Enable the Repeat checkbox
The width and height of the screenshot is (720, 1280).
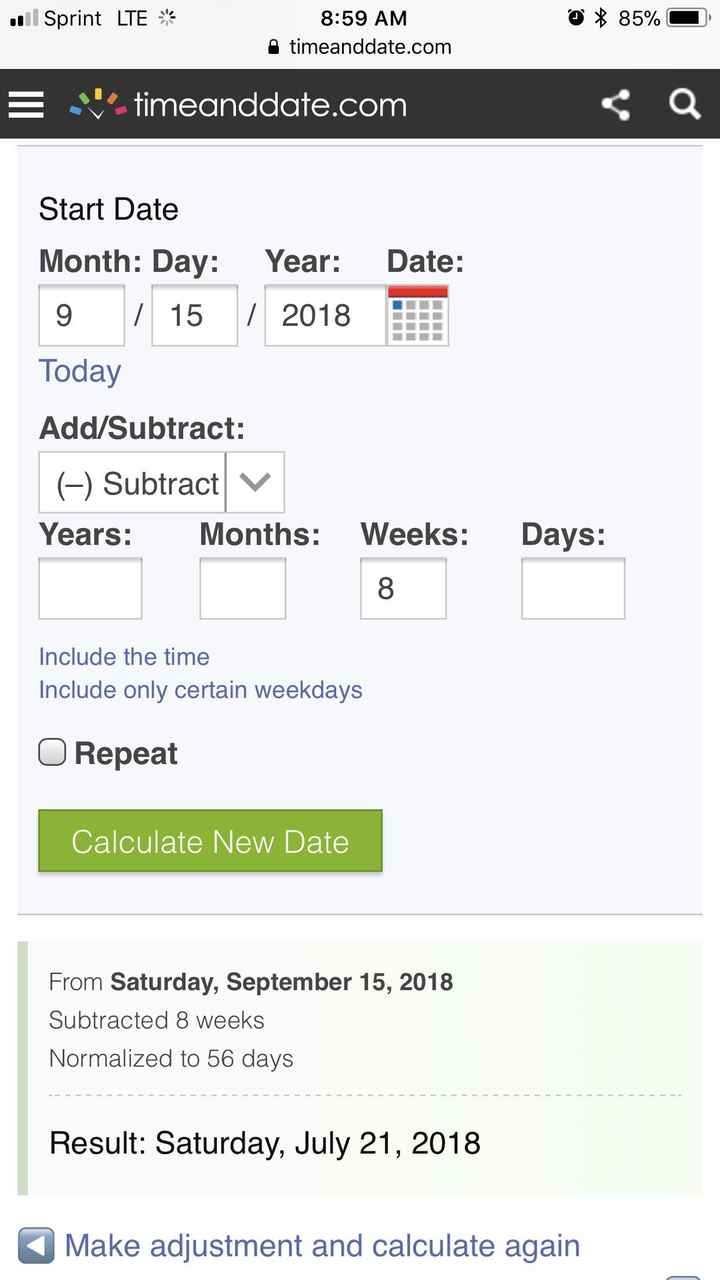pyautogui.click(x=52, y=752)
